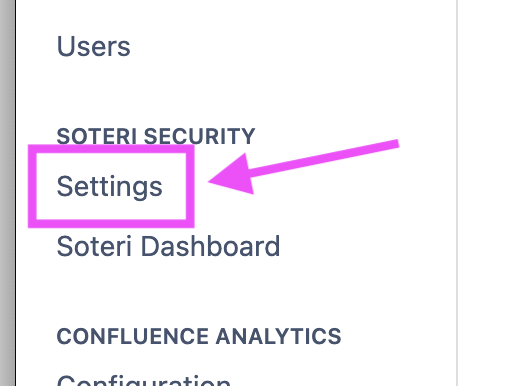This screenshot has width=518, height=386.
Task: Open Settings under Soteri Security
Action: [110, 186]
